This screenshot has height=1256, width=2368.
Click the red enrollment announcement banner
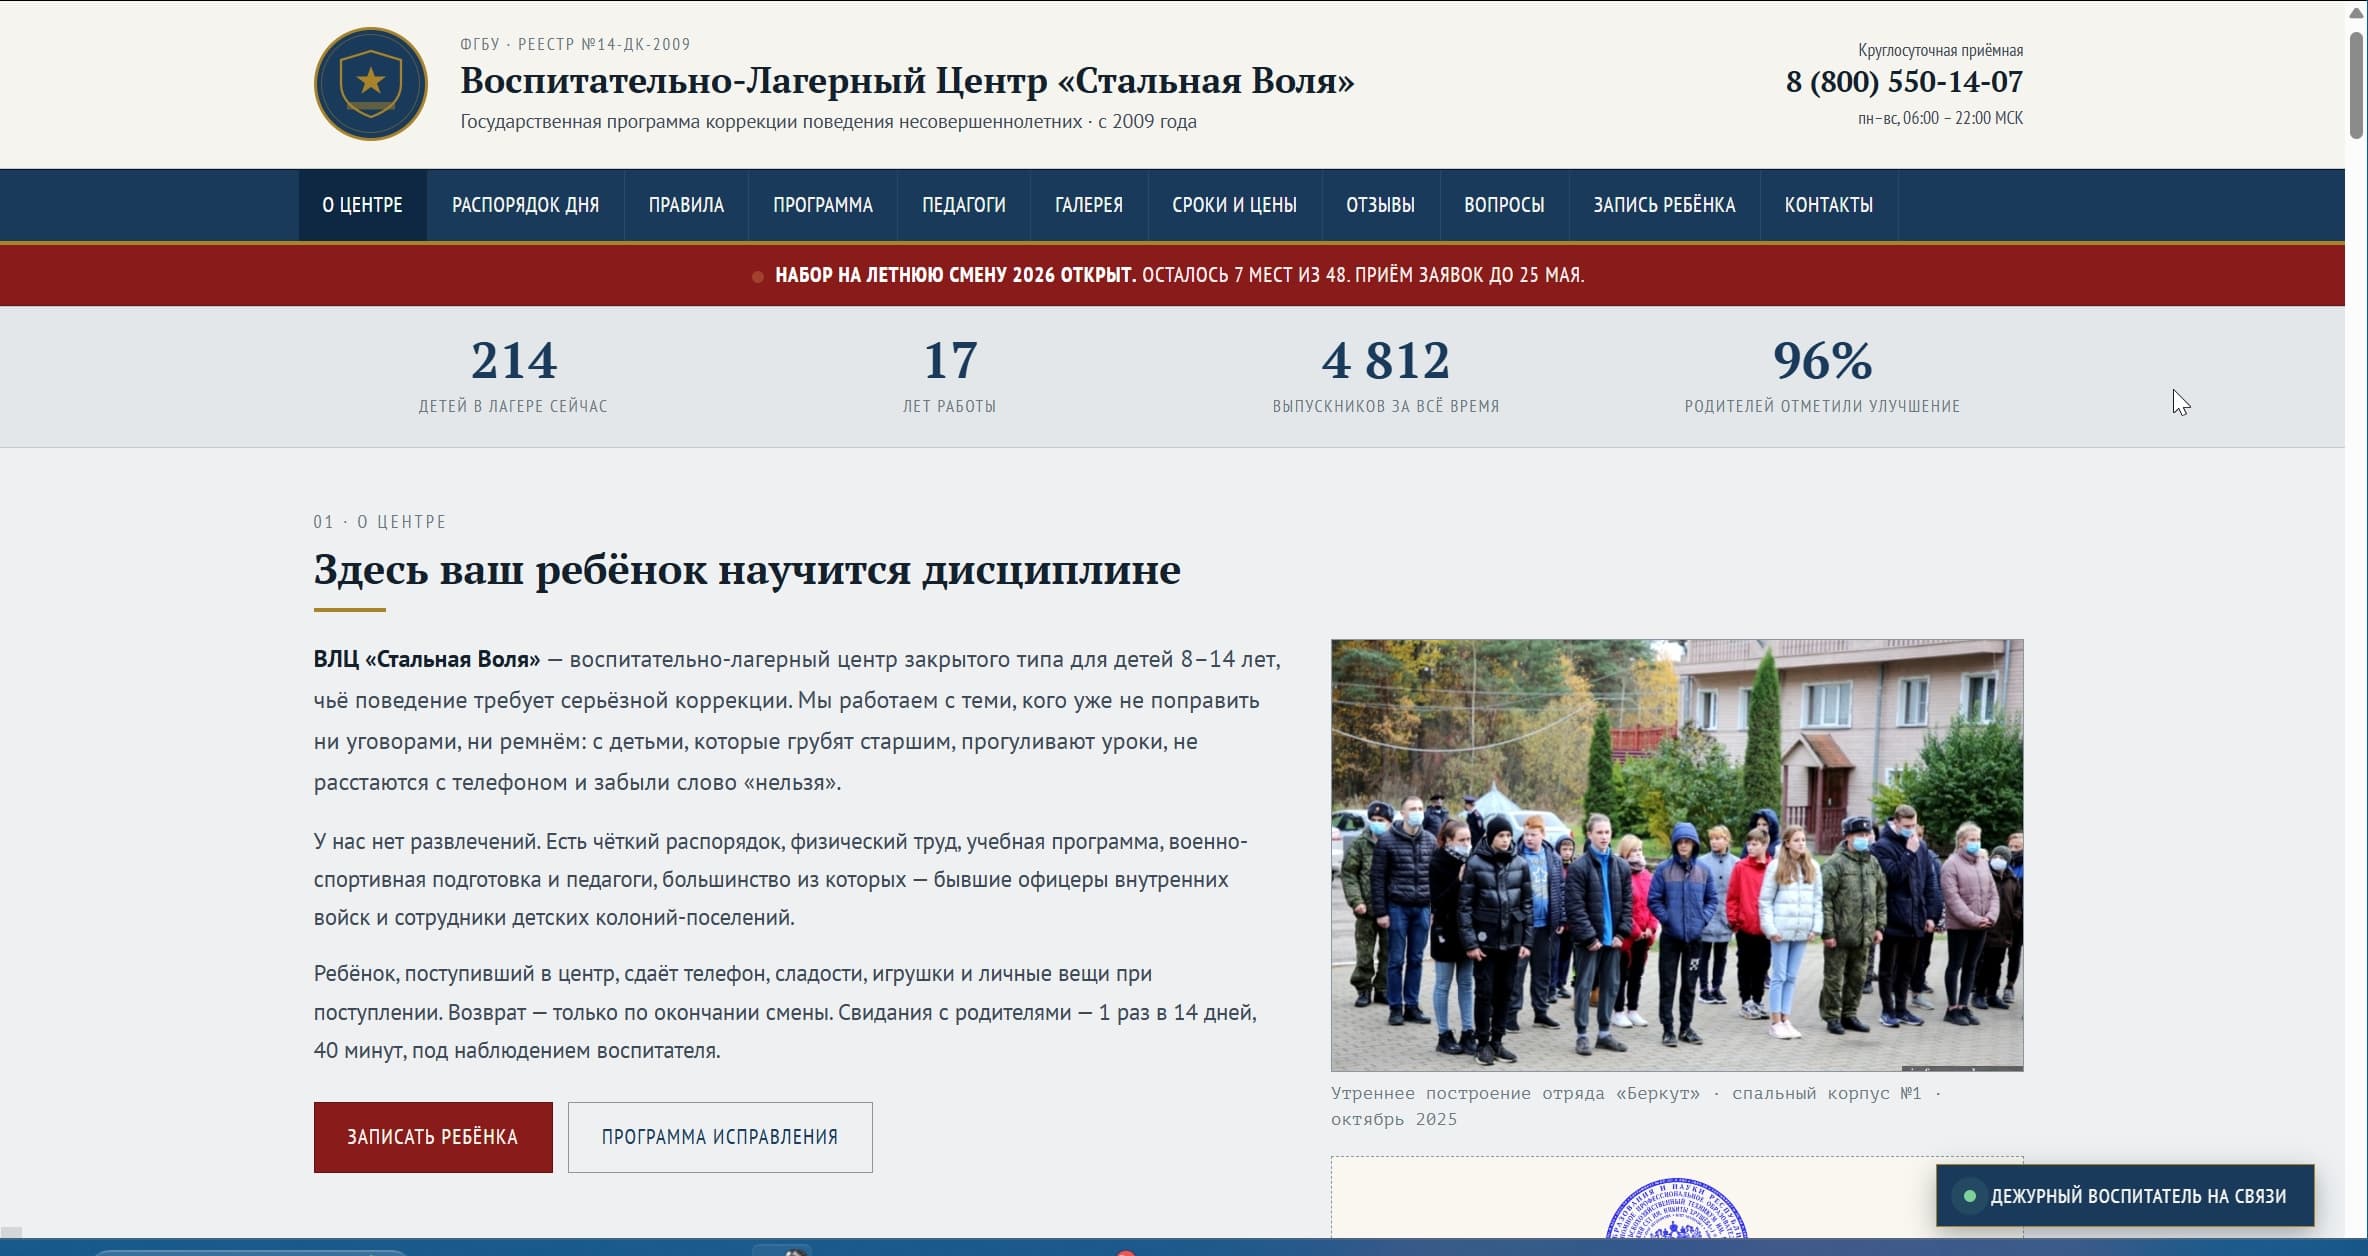[x=1172, y=275]
